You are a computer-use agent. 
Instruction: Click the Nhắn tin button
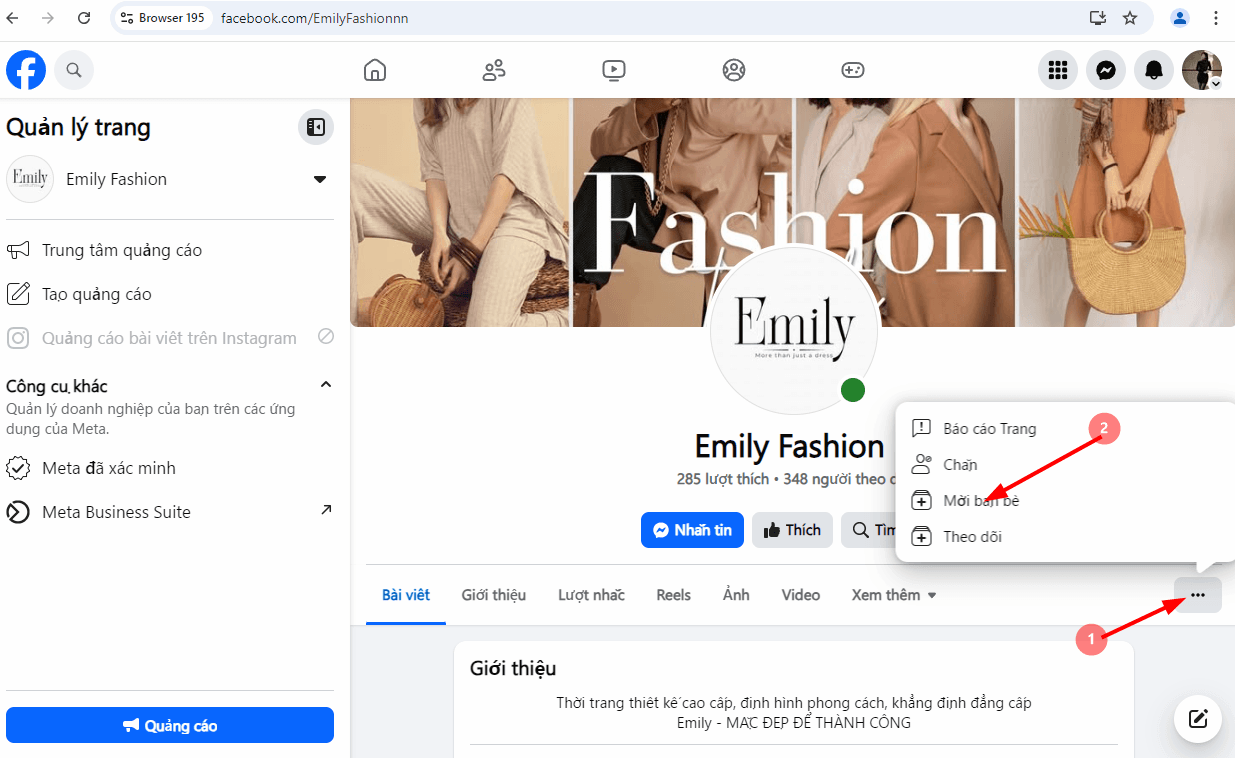pos(692,530)
